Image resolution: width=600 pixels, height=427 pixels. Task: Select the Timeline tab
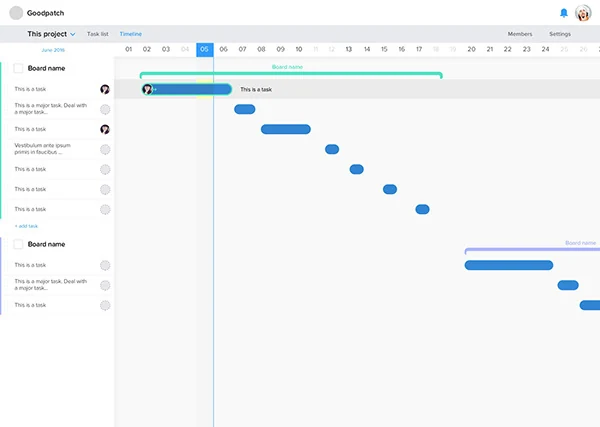(x=130, y=34)
